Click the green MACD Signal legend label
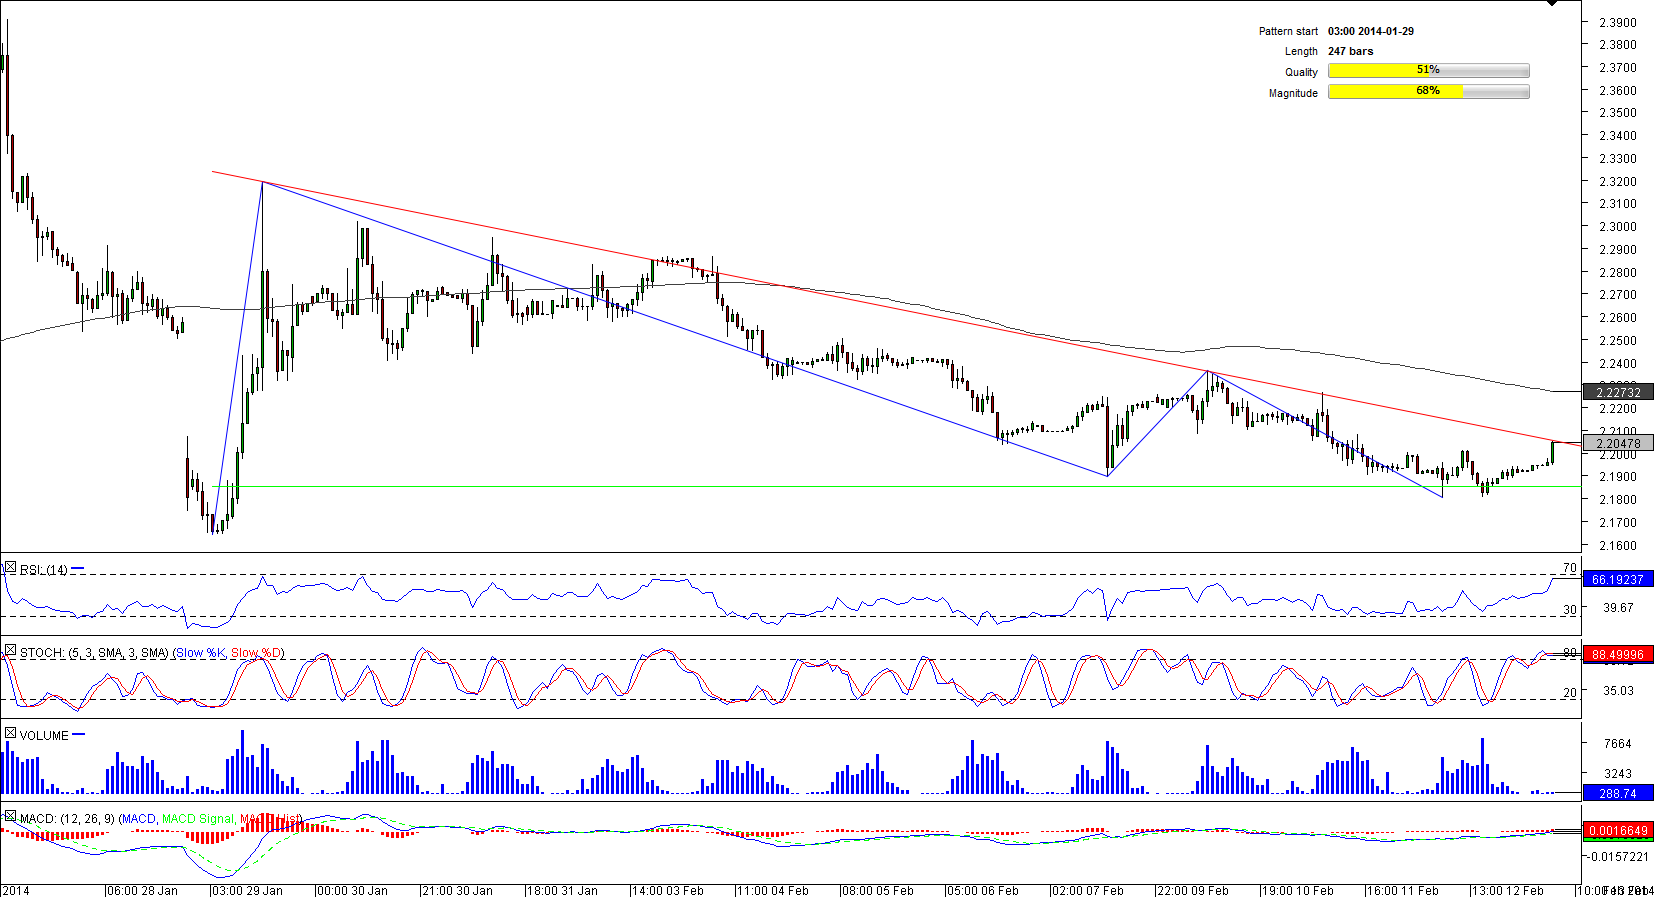The image size is (1655, 897). coord(199,819)
